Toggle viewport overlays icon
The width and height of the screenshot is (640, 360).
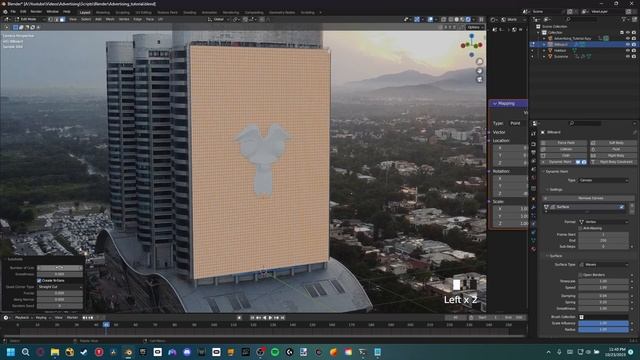coord(431,19)
